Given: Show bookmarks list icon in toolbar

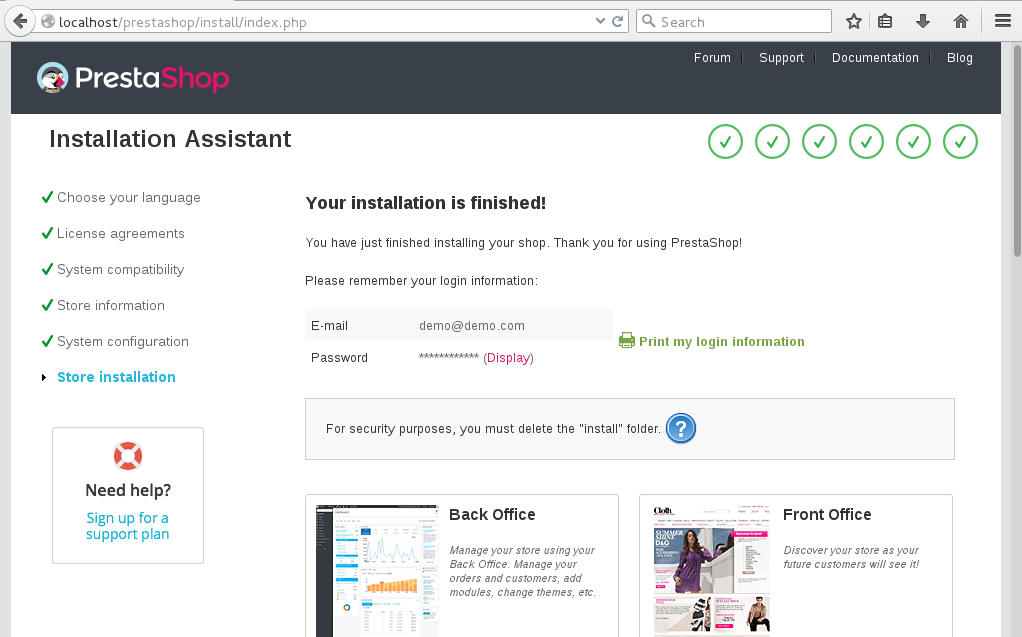Looking at the screenshot, I should (x=884, y=22).
